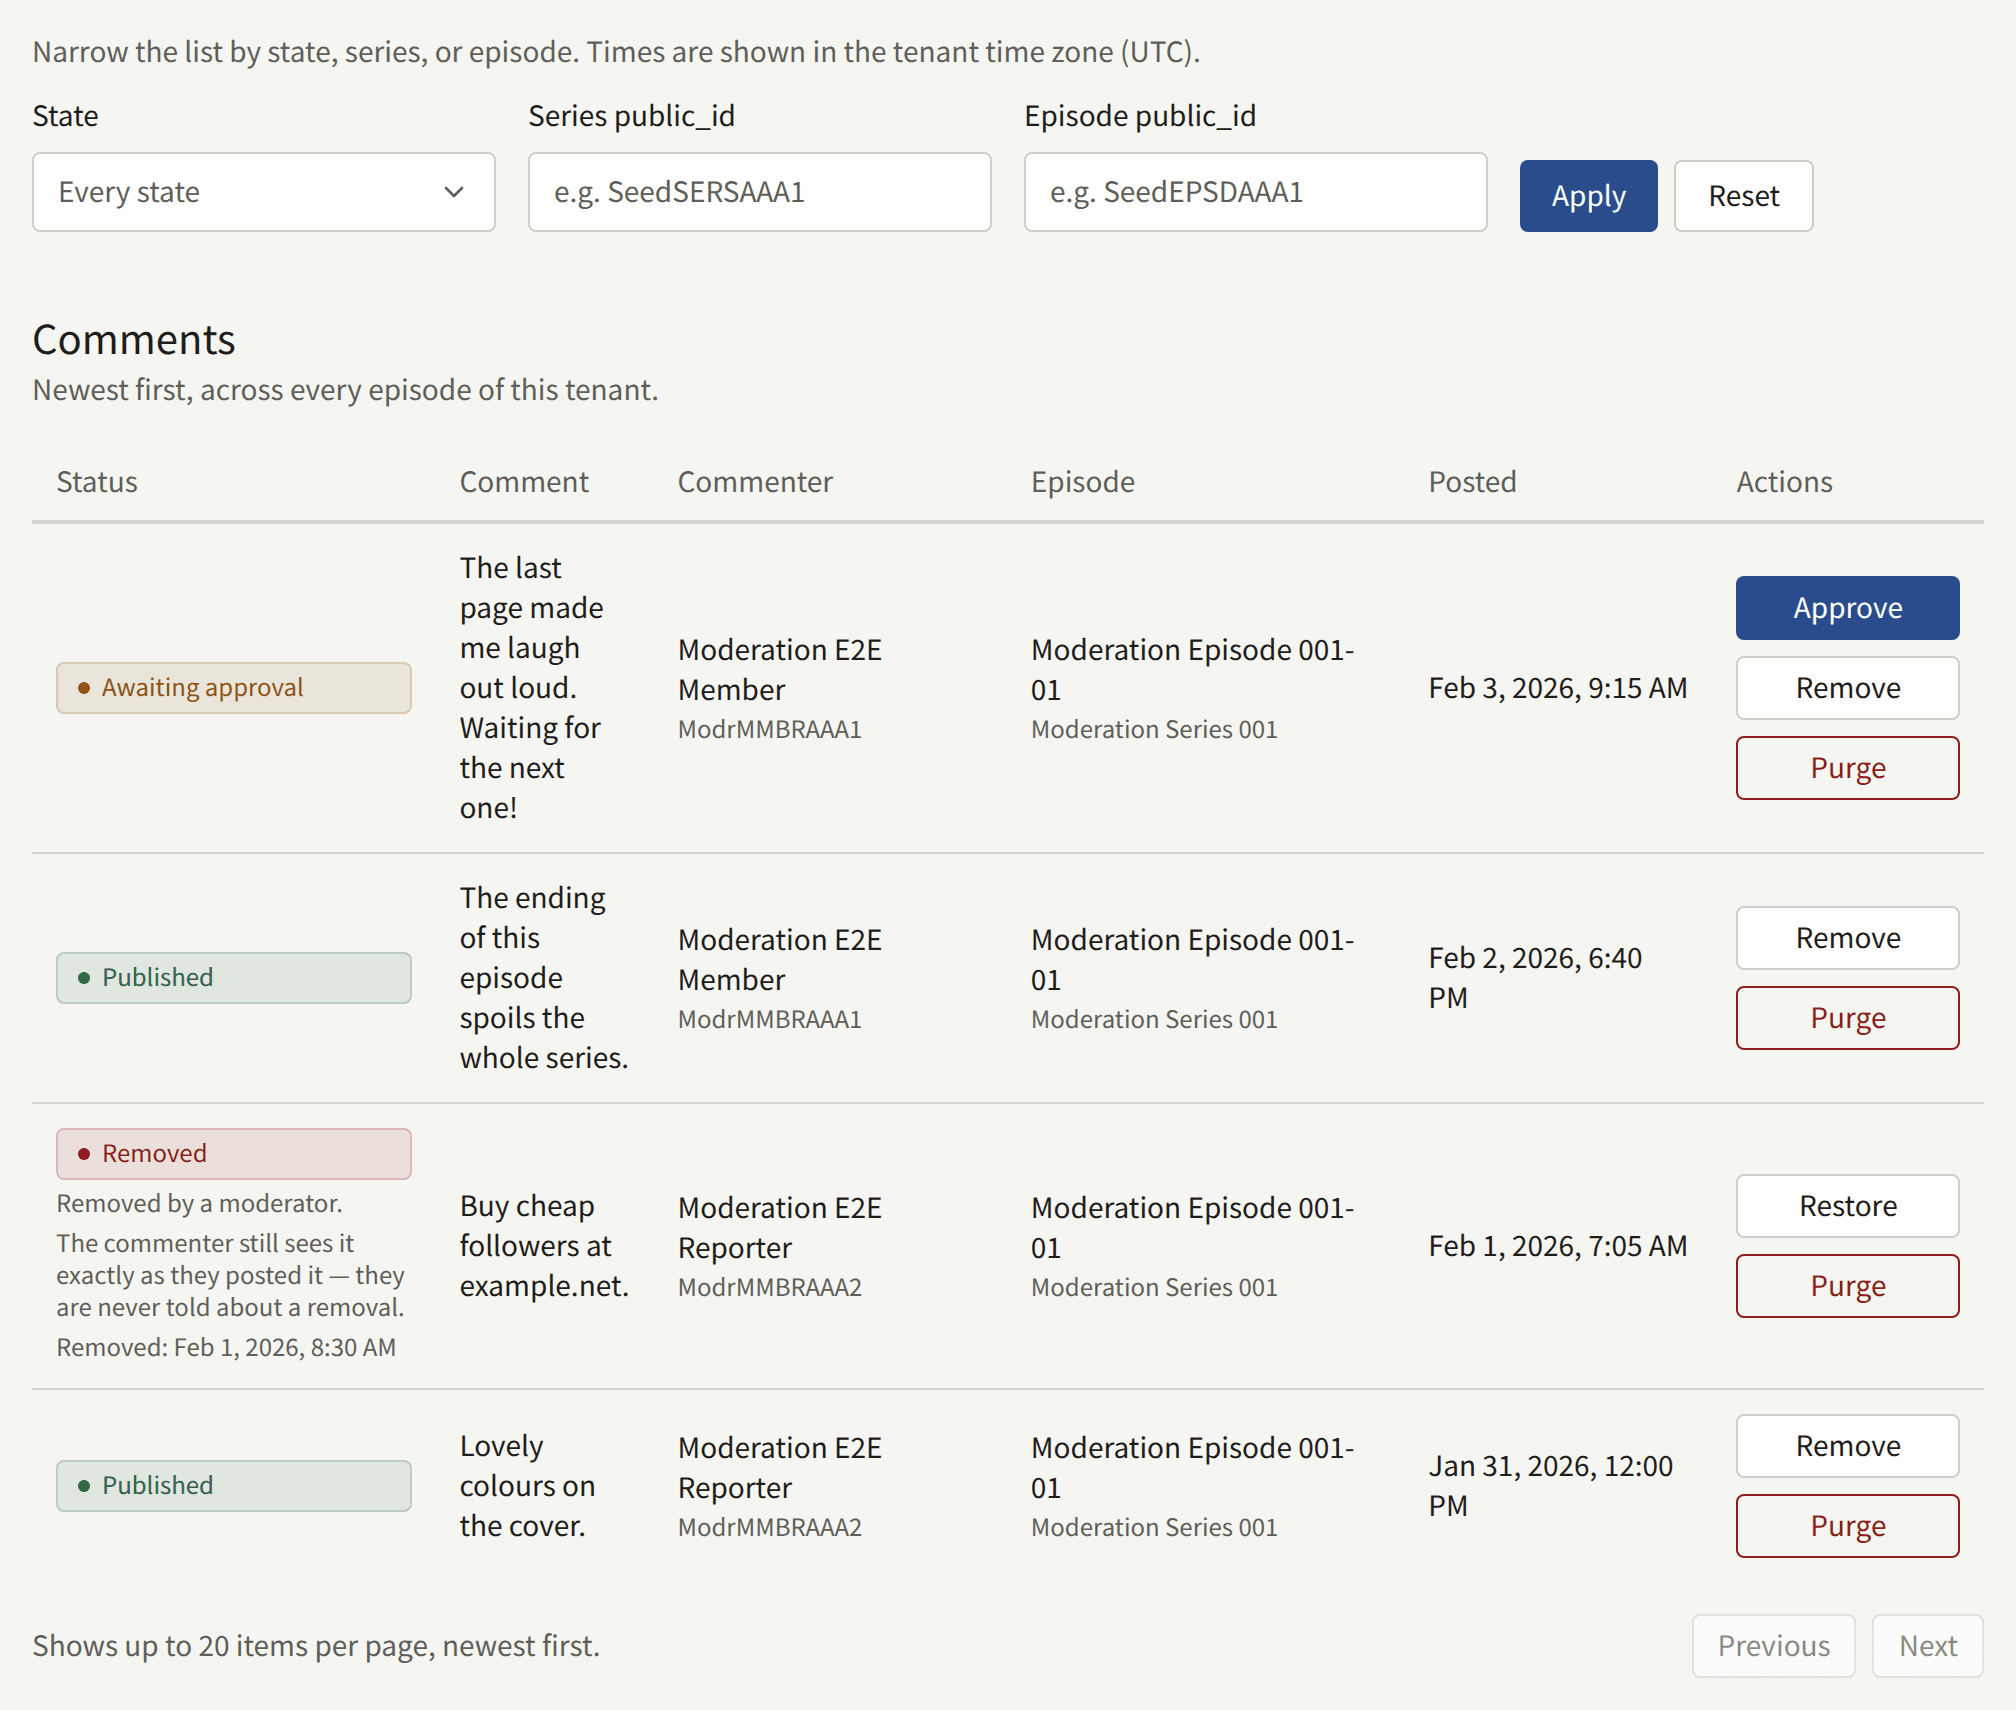
Task: Focus the Episode public_id input field
Action: [x=1256, y=192]
